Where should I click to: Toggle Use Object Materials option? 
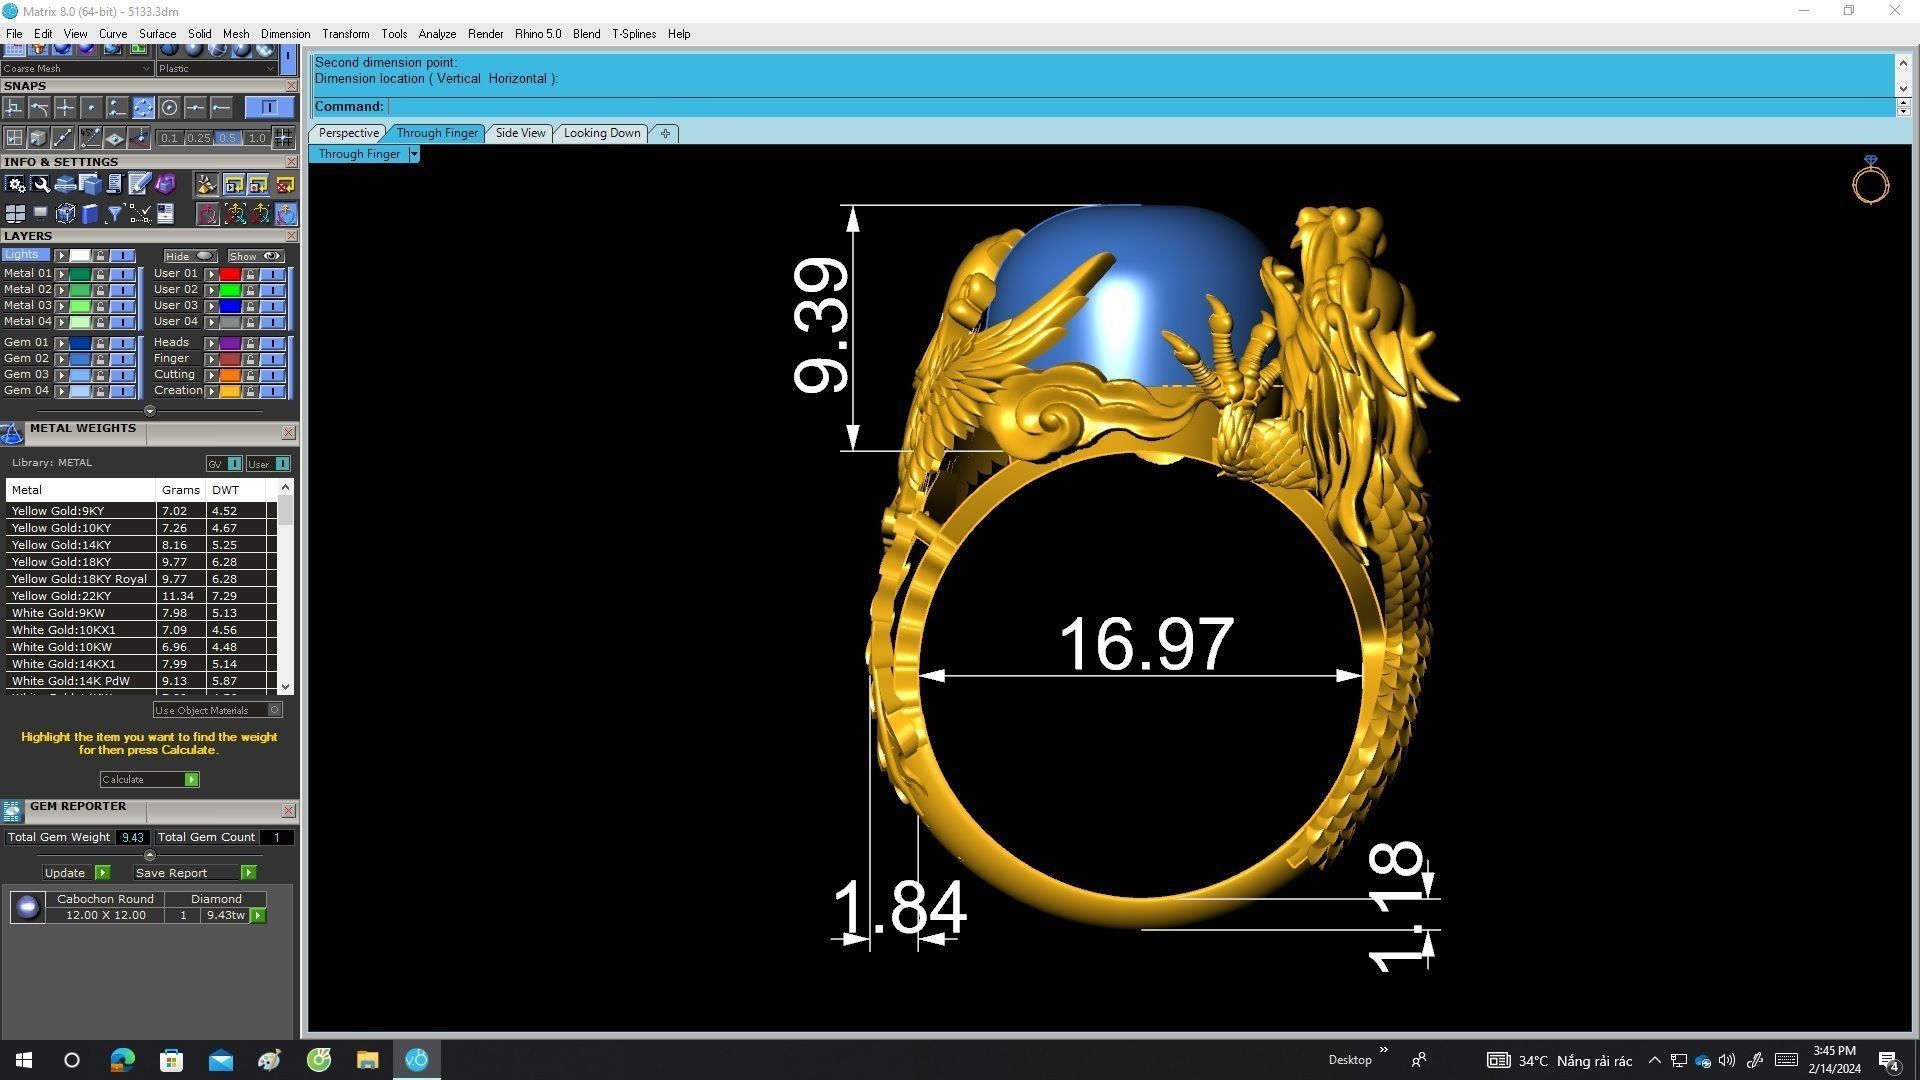pyautogui.click(x=217, y=710)
